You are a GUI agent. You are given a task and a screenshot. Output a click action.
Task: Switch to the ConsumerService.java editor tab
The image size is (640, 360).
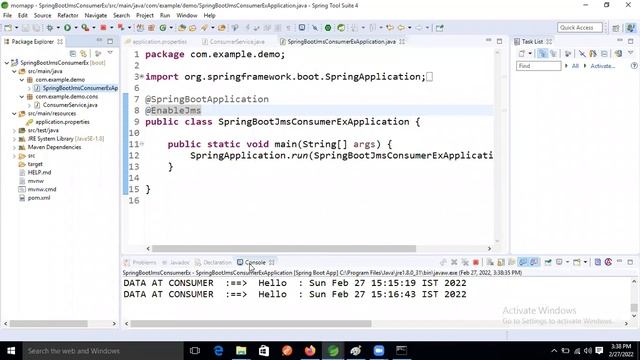[x=237, y=42]
